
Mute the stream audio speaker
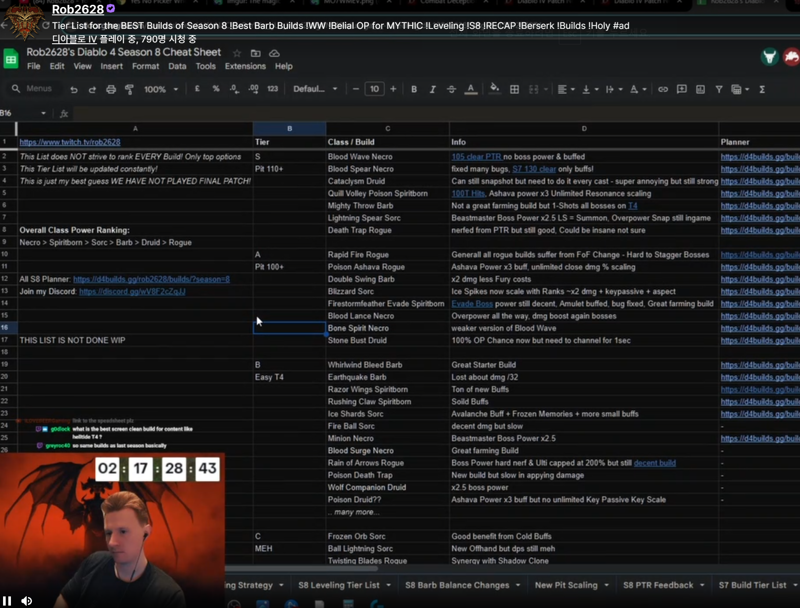click(27, 601)
